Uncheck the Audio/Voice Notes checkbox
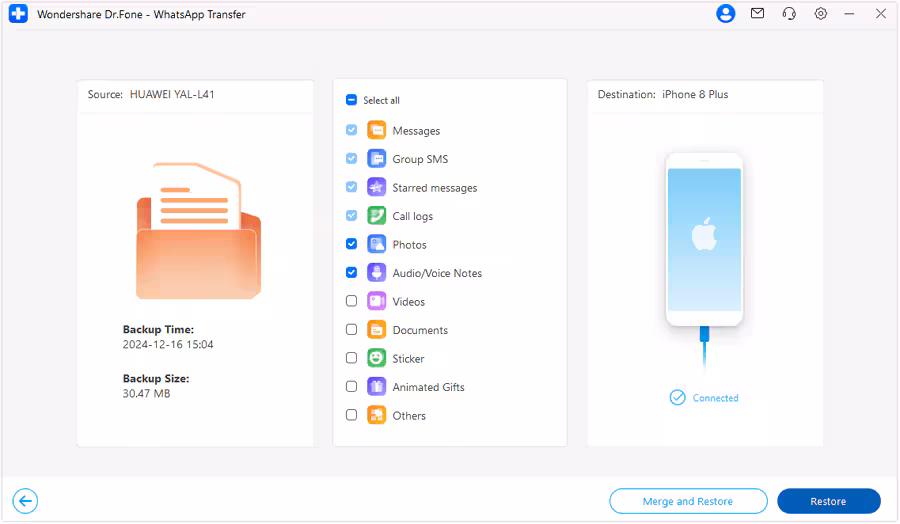The image size is (900, 524). coord(351,273)
